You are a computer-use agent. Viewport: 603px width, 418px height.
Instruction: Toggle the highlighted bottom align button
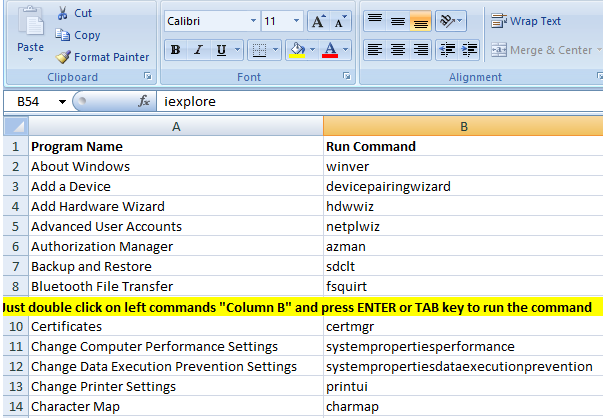(x=420, y=21)
